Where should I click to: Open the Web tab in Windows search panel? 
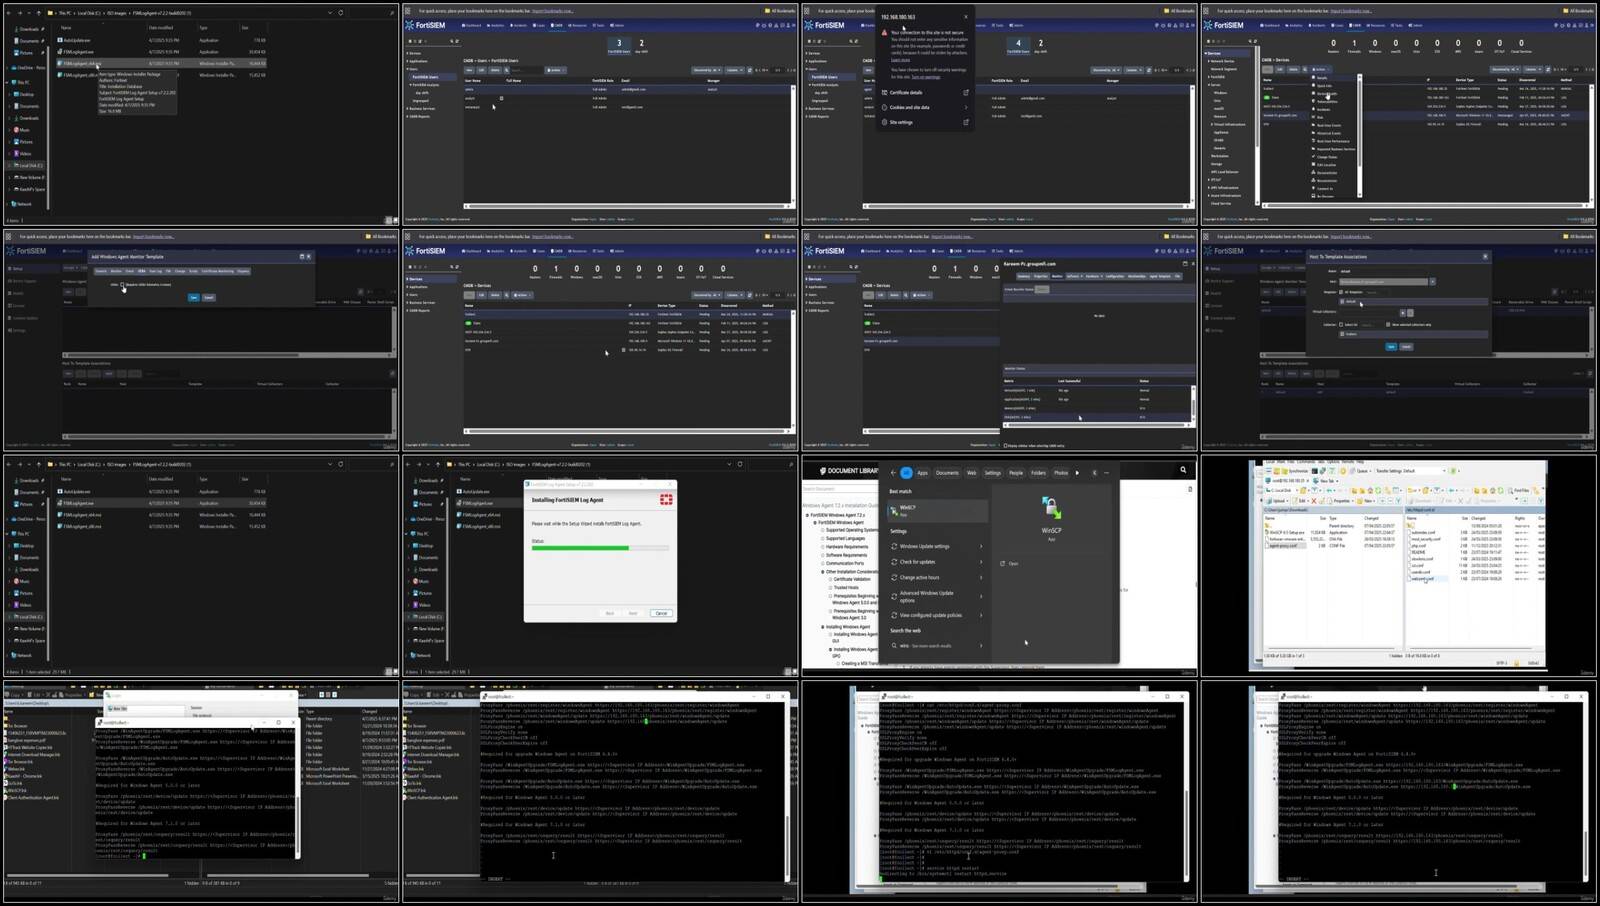pos(971,473)
